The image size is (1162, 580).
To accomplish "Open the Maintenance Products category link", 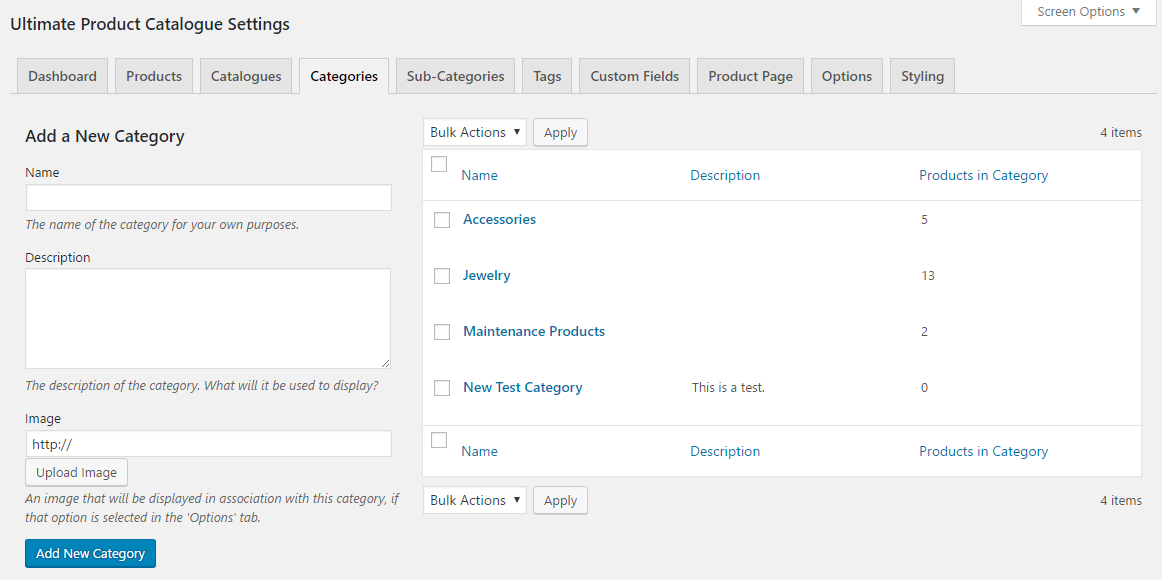I will tap(534, 331).
